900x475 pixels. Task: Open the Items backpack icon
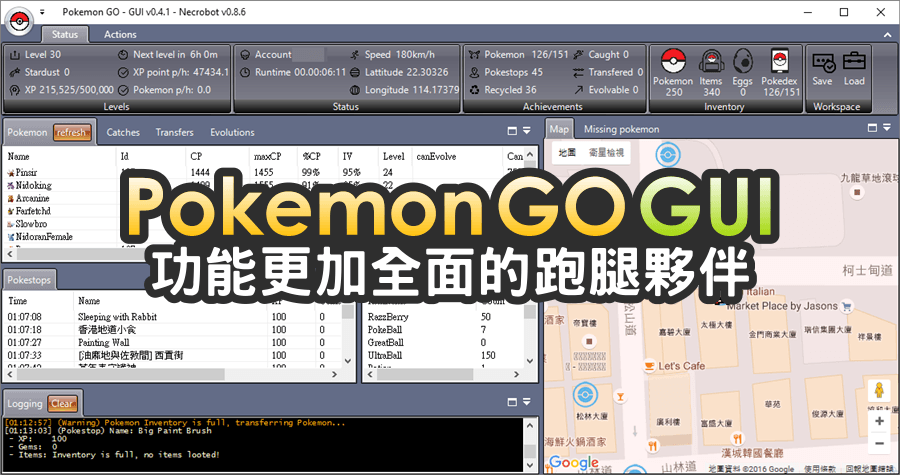(x=711, y=61)
